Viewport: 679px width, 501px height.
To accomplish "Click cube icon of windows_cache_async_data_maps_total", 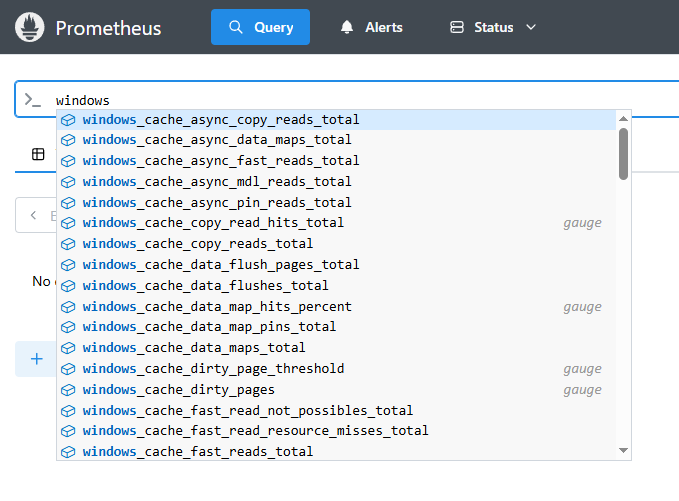I will (68, 140).
